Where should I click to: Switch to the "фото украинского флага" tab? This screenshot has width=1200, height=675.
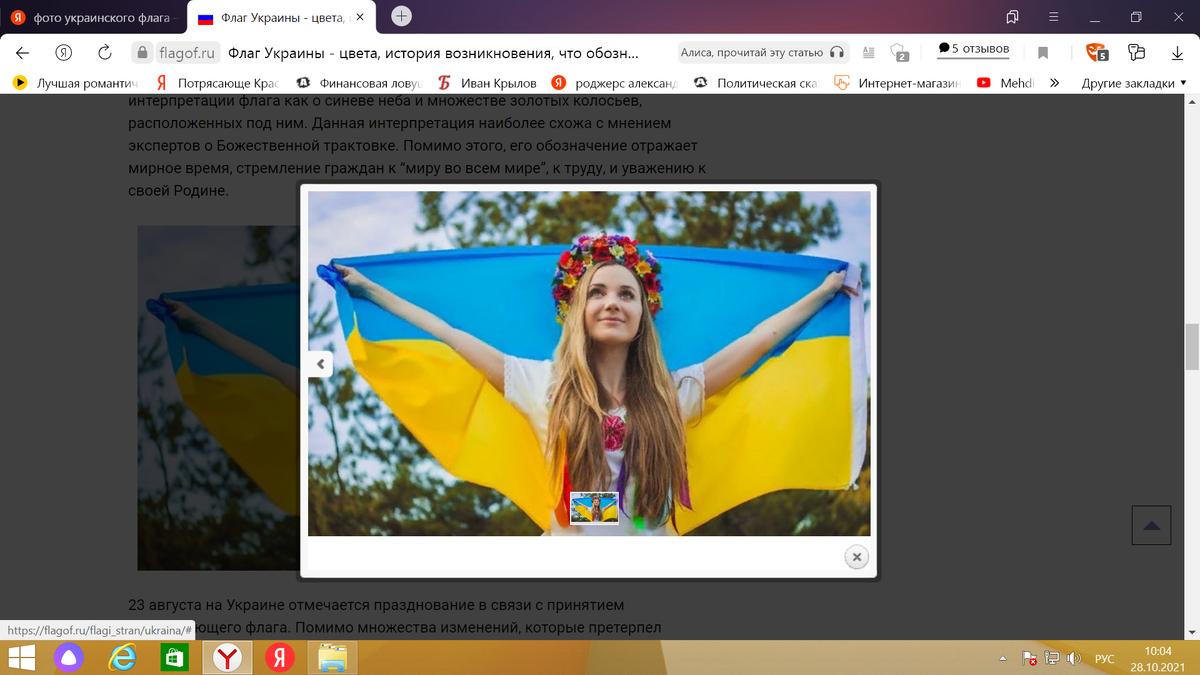click(90, 17)
